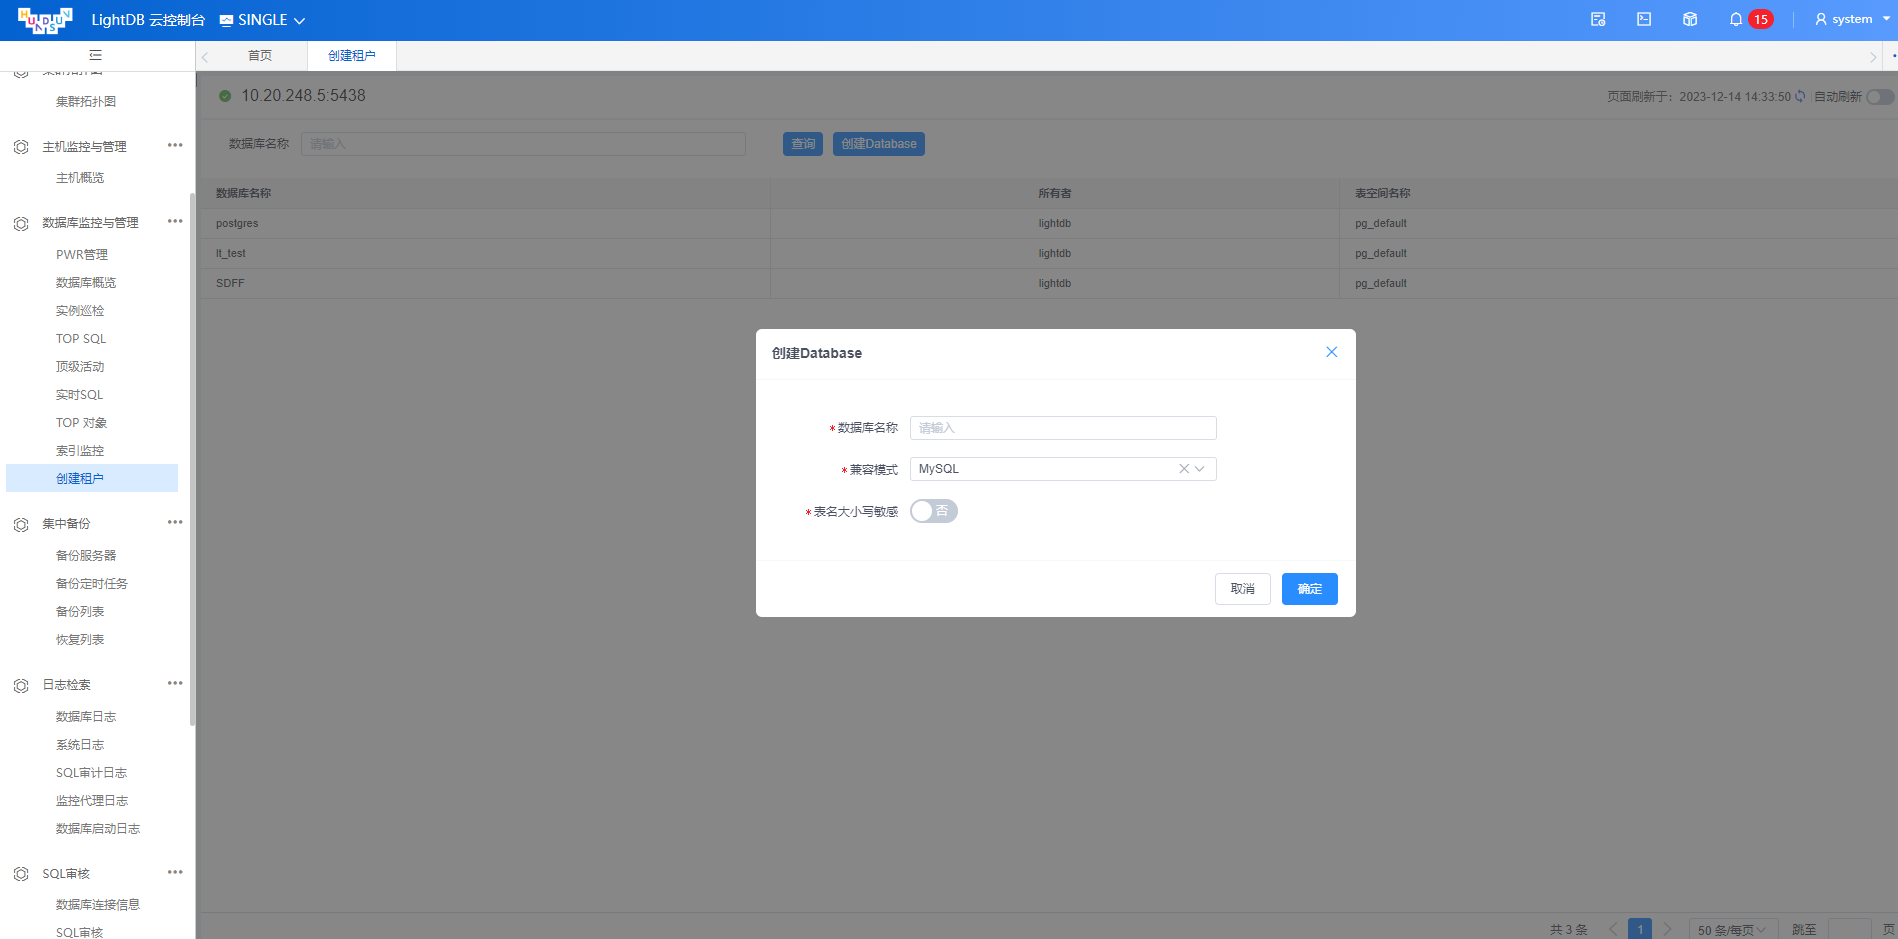This screenshot has width=1898, height=939.
Task: Open 索引监控 in sidebar
Action: [x=80, y=451]
